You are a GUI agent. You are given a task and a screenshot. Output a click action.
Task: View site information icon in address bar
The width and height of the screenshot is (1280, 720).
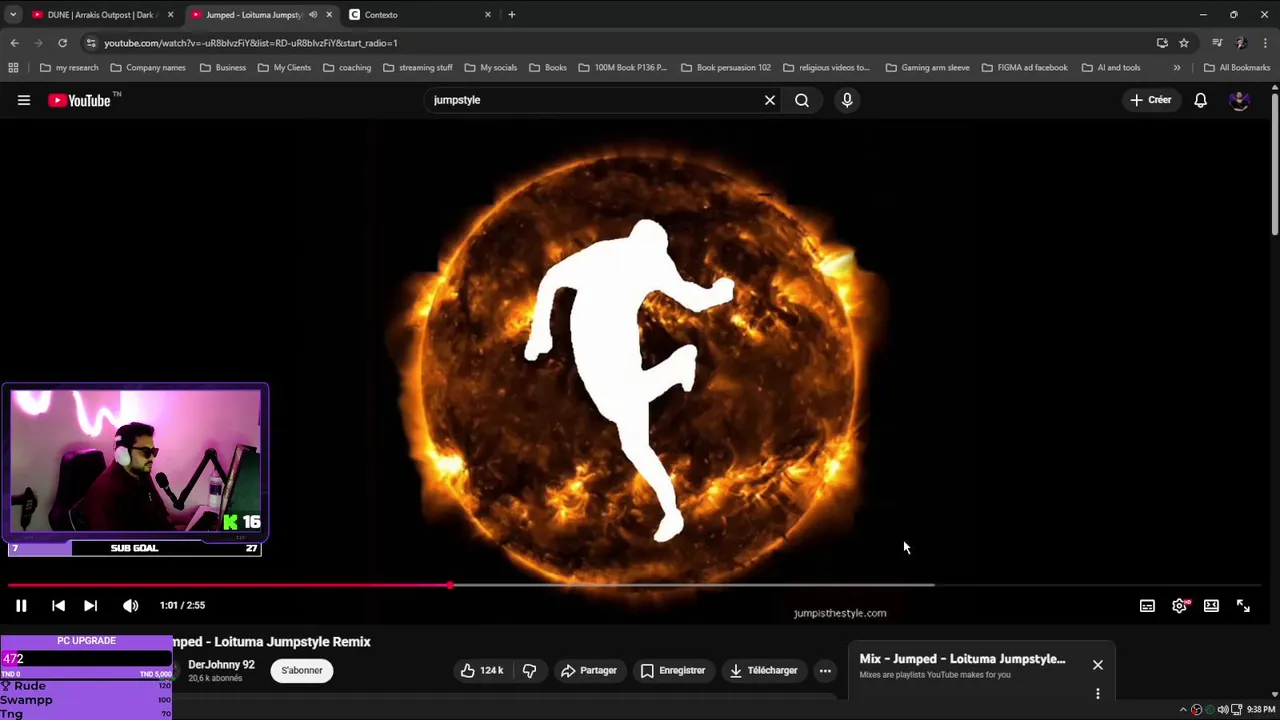pyautogui.click(x=91, y=43)
